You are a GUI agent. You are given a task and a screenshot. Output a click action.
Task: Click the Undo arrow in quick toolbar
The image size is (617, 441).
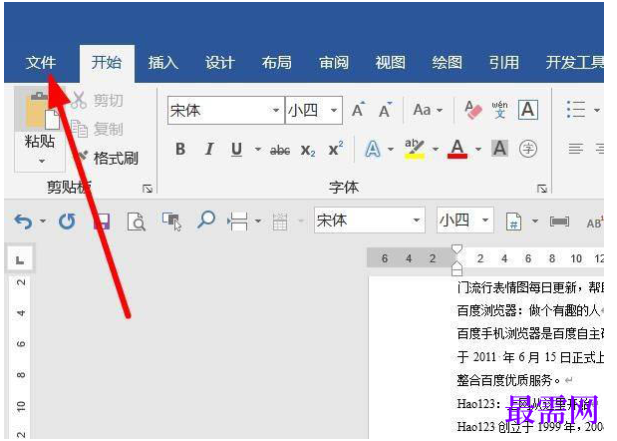[23, 221]
